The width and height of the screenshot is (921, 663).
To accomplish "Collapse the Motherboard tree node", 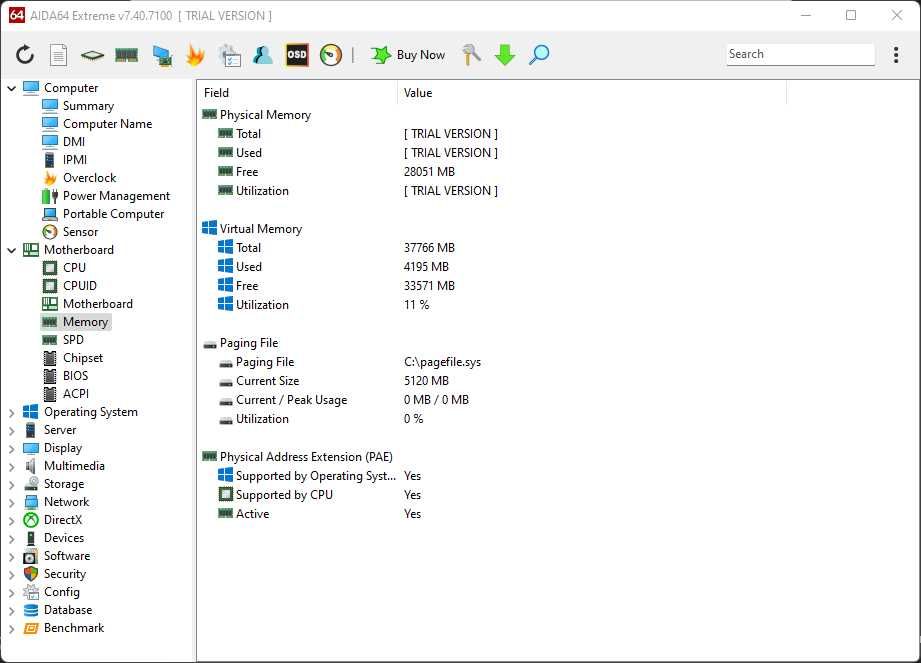I will click(11, 250).
